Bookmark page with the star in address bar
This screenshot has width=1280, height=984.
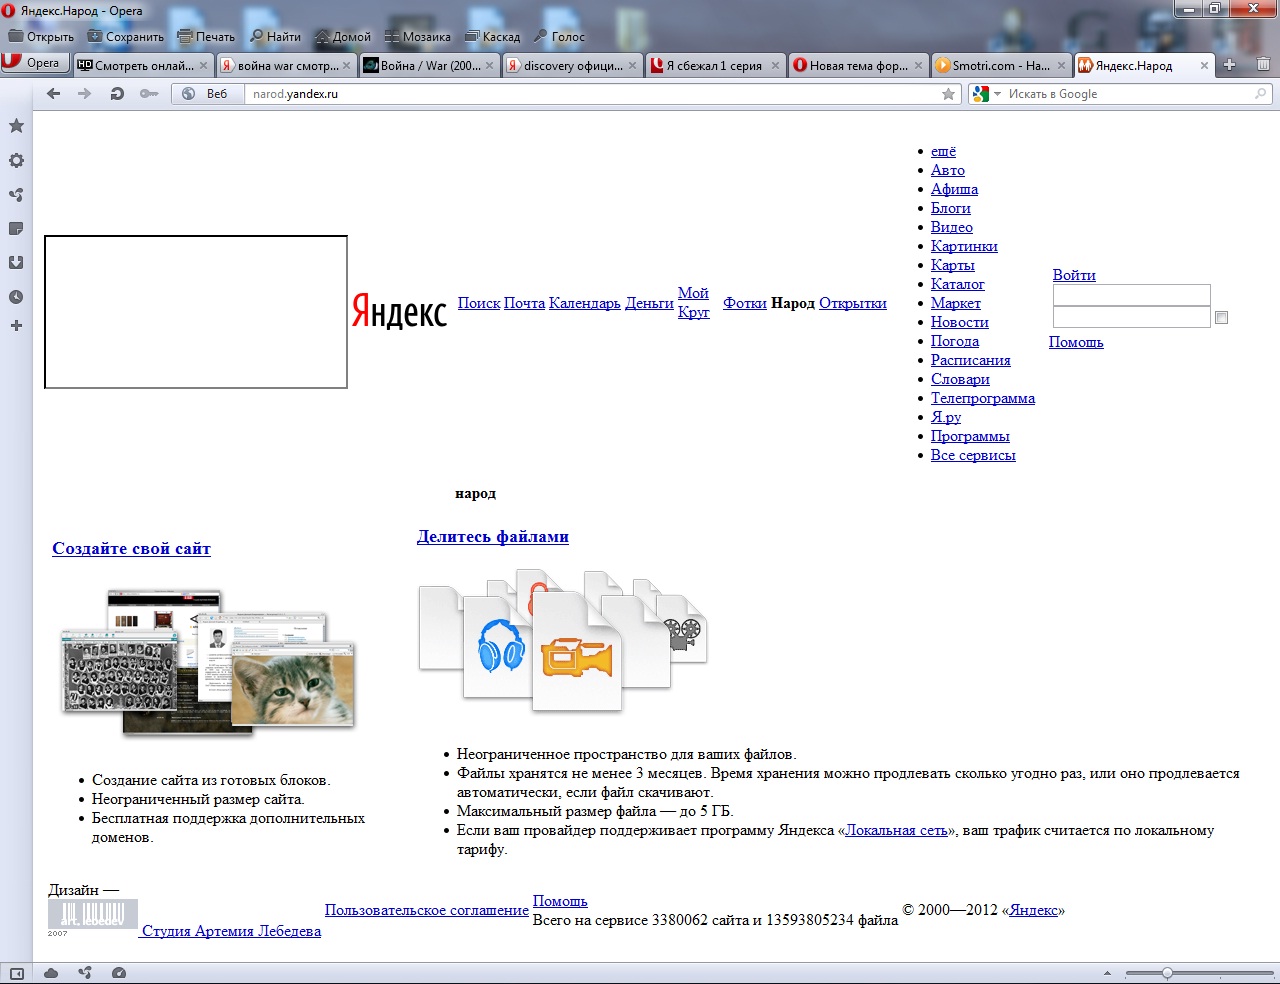pos(948,94)
